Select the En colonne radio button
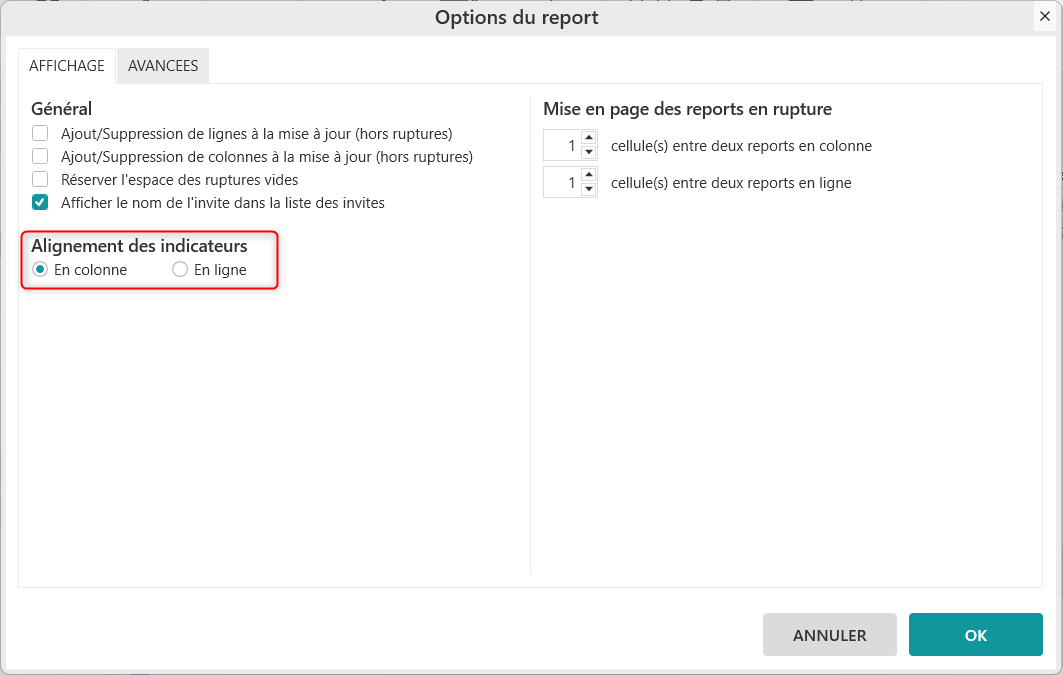The image size is (1063, 675). [41, 270]
